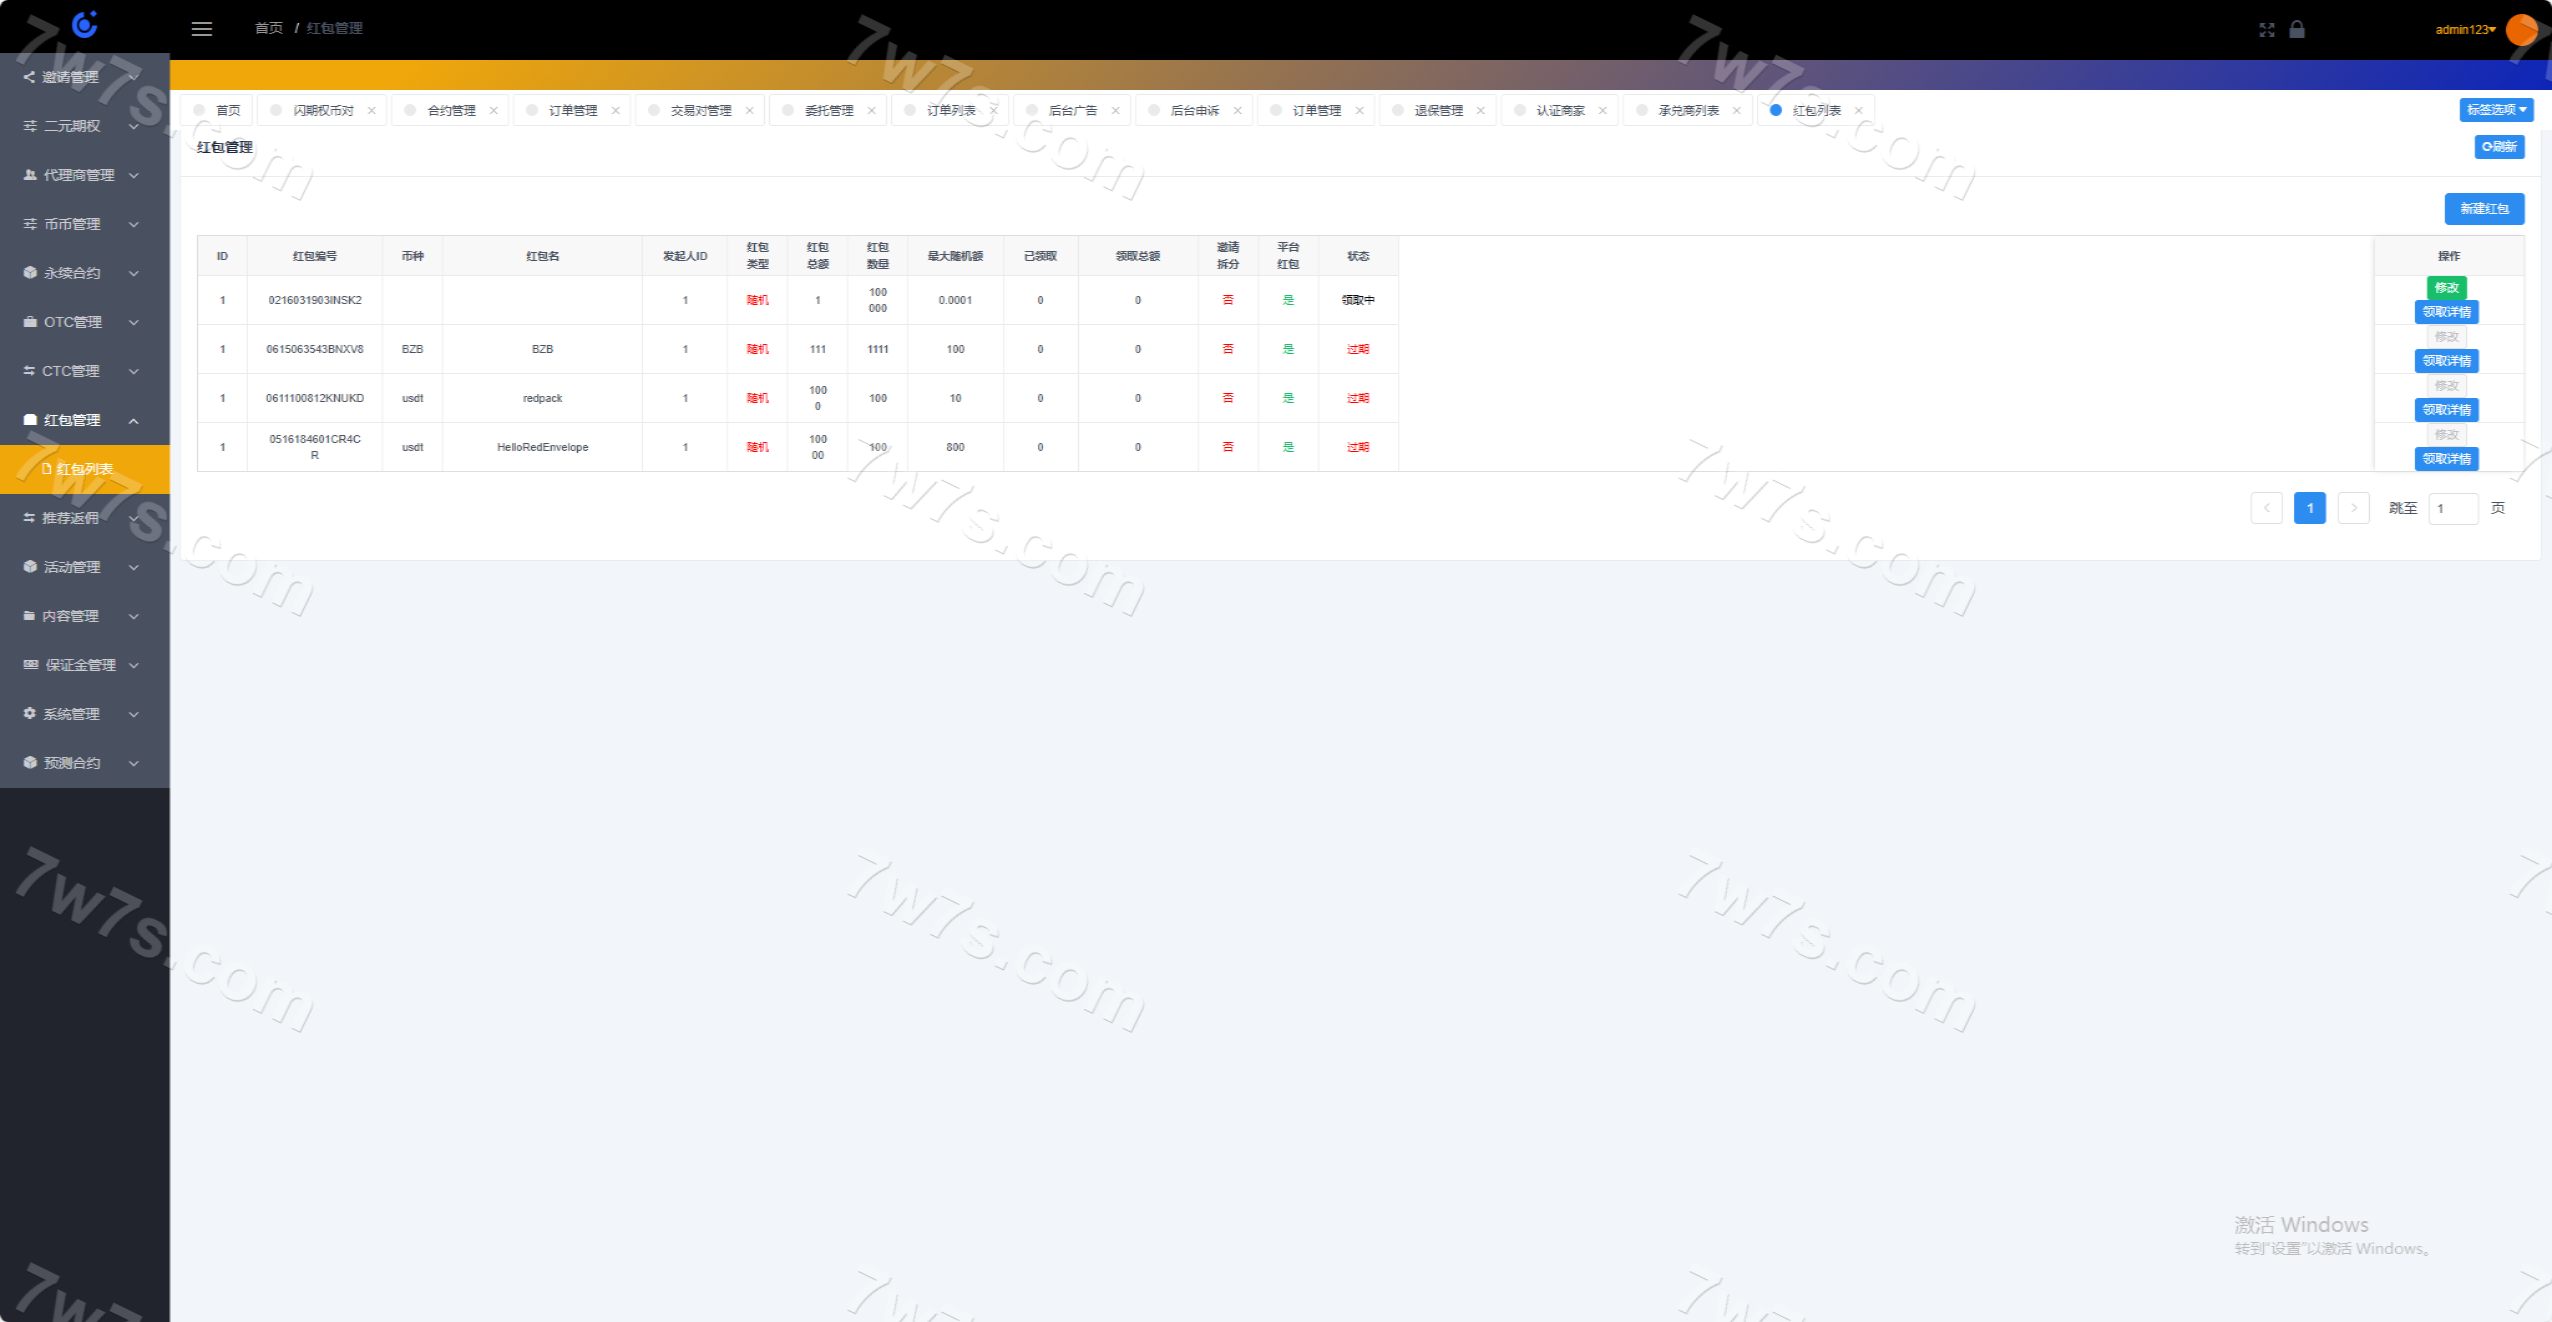Close the 红包列表 tab

tap(1859, 111)
